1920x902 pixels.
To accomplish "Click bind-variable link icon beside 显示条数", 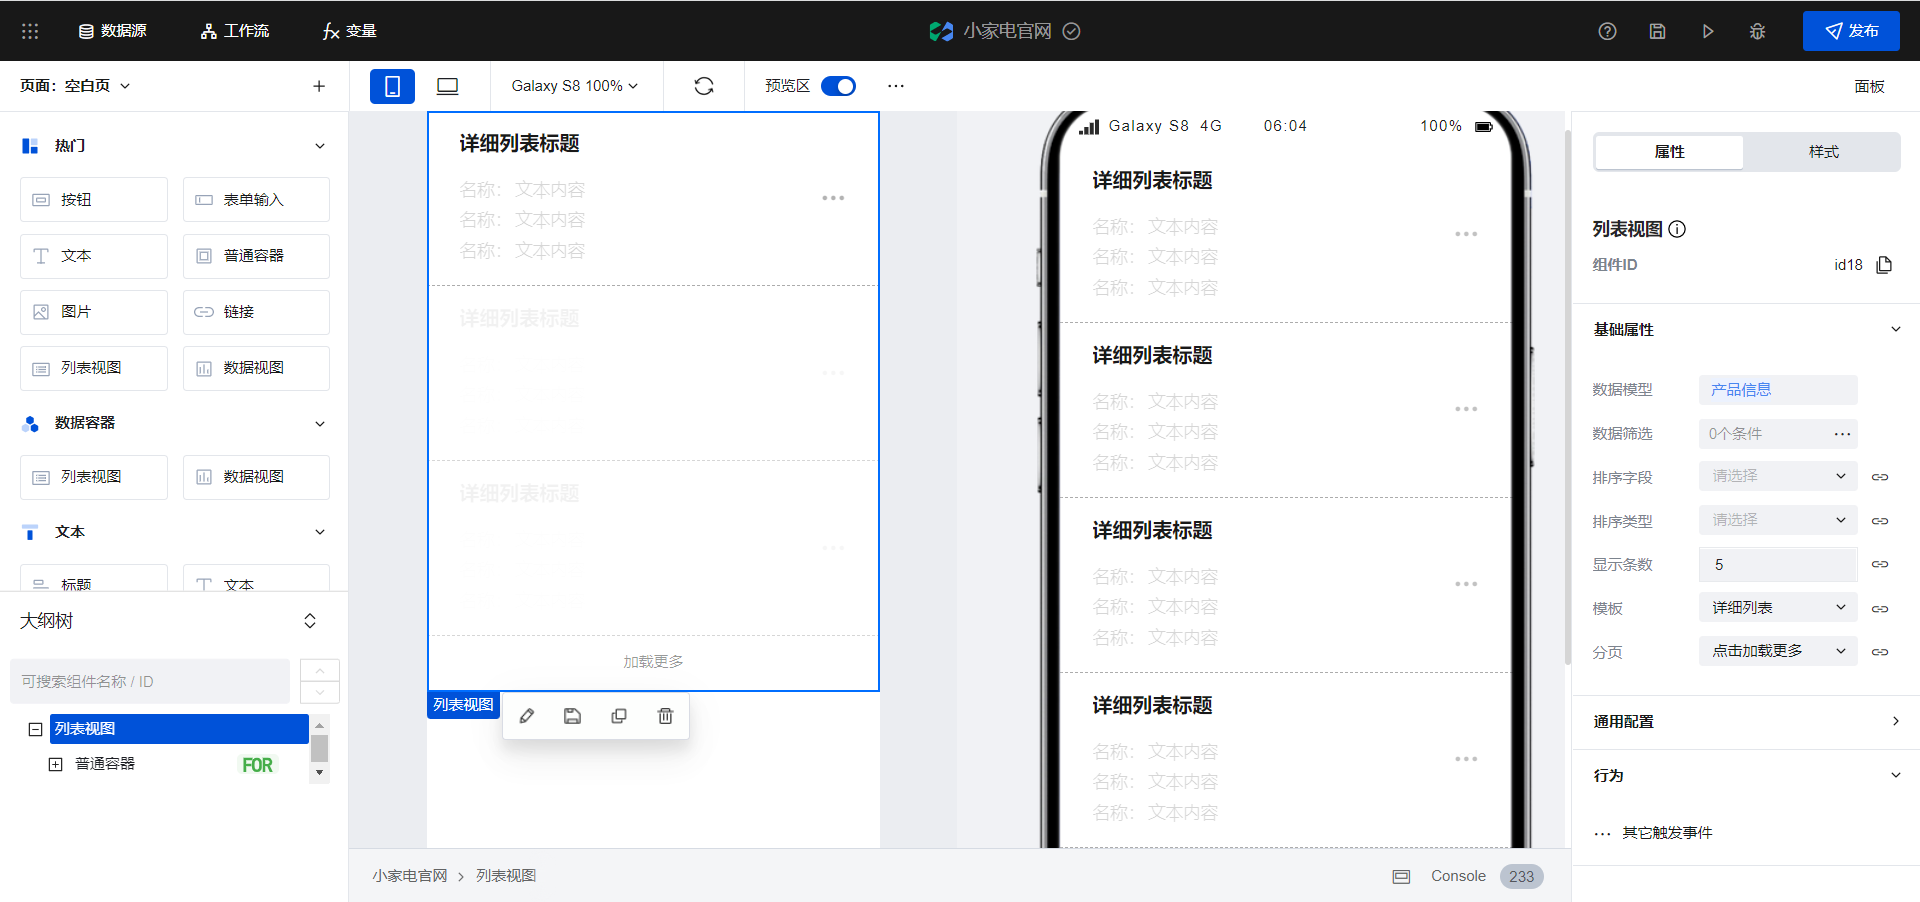I will click(x=1880, y=564).
